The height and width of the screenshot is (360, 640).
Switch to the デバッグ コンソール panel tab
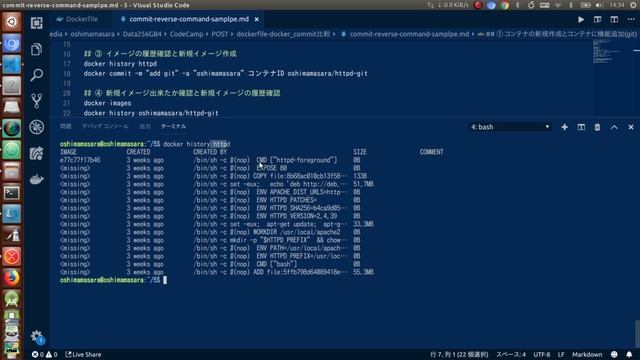click(x=105, y=127)
